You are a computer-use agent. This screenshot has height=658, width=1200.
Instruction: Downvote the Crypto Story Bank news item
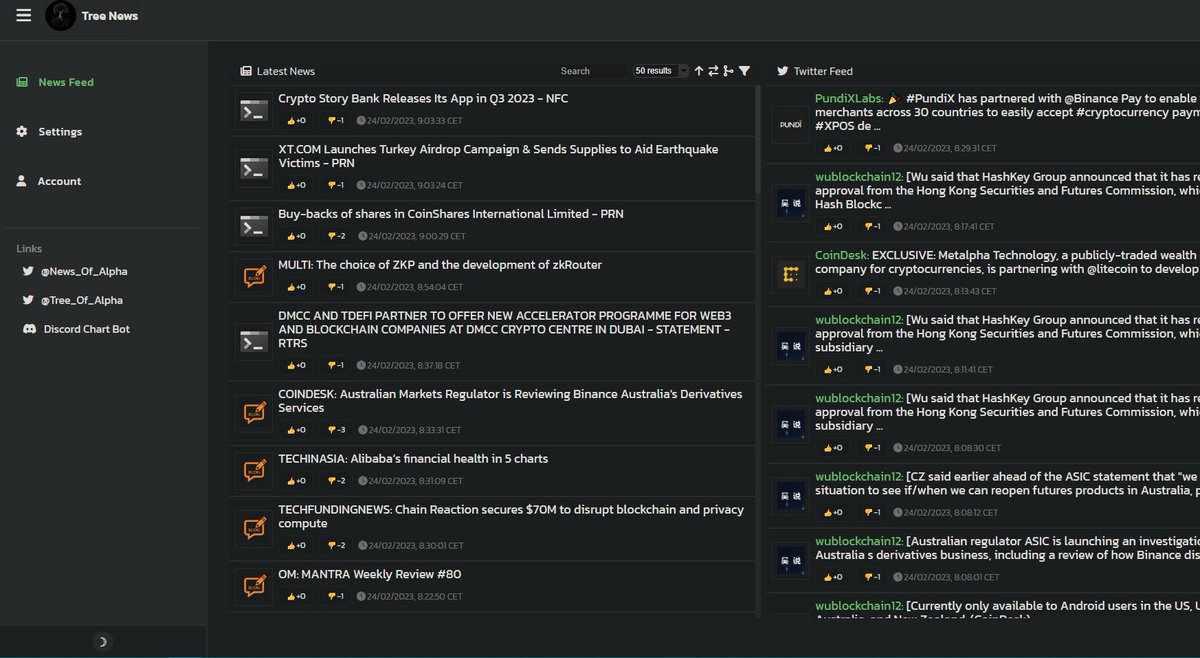tap(336, 120)
